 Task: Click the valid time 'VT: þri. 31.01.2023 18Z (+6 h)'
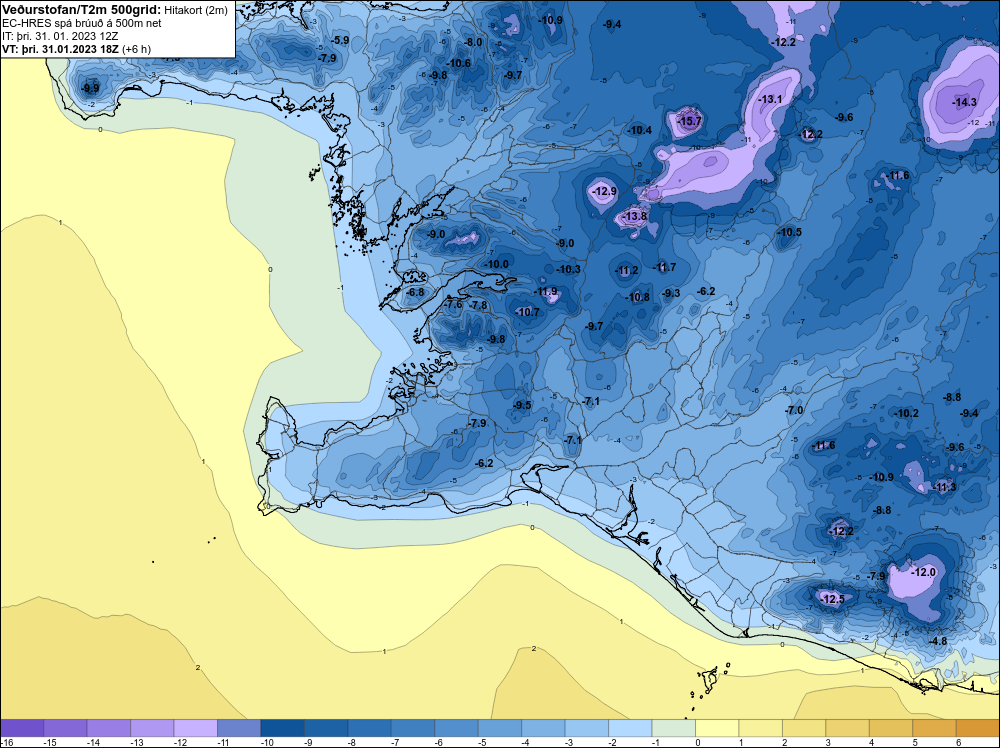coord(77,49)
